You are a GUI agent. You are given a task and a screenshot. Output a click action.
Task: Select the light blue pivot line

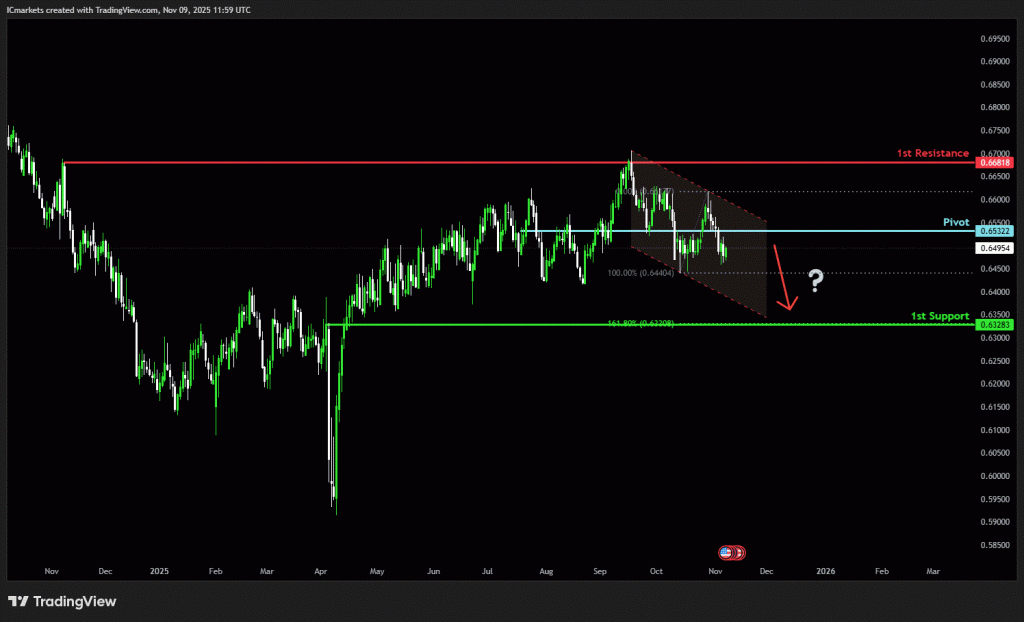click(850, 231)
